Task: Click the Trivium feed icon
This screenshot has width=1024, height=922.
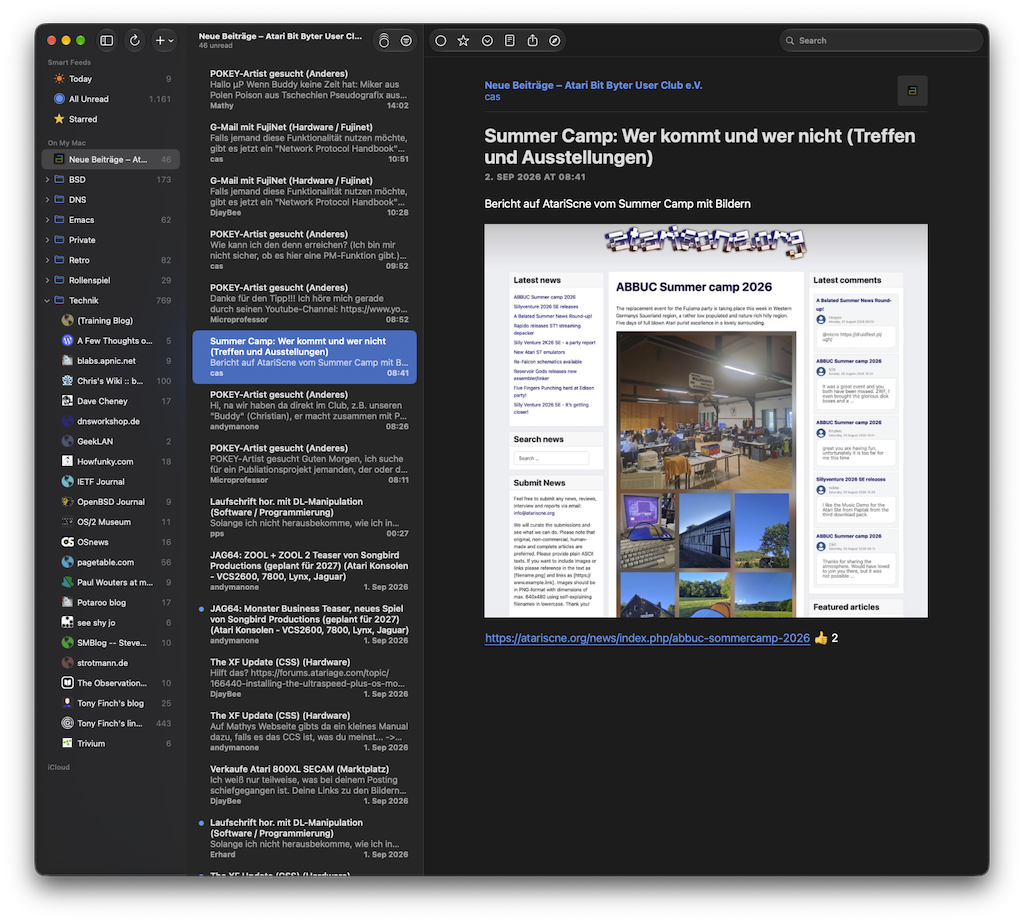Action: tap(67, 744)
